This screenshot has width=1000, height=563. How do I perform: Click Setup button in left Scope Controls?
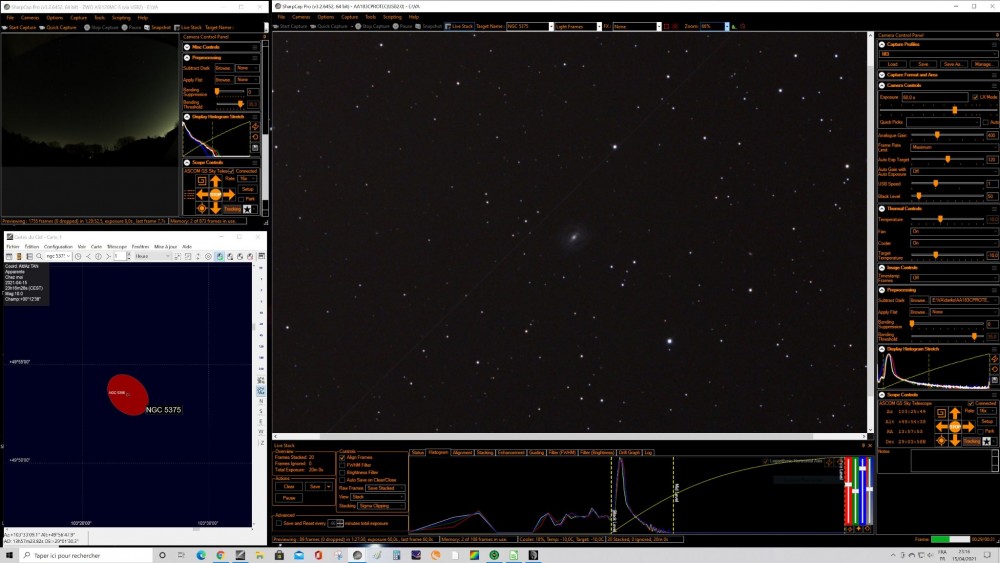tap(248, 189)
